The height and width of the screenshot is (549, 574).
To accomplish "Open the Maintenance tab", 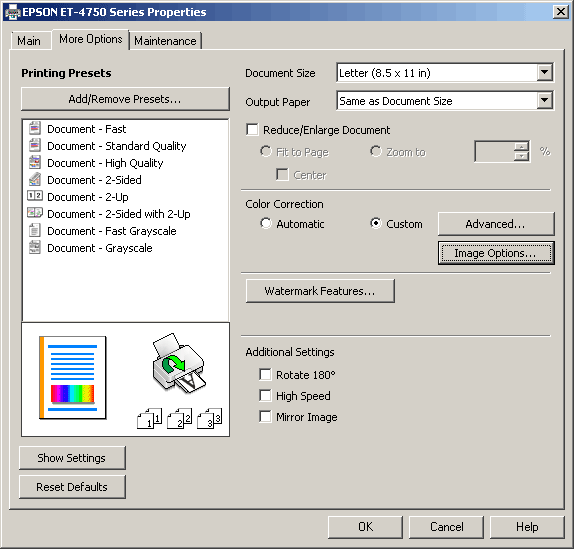I will (165, 41).
